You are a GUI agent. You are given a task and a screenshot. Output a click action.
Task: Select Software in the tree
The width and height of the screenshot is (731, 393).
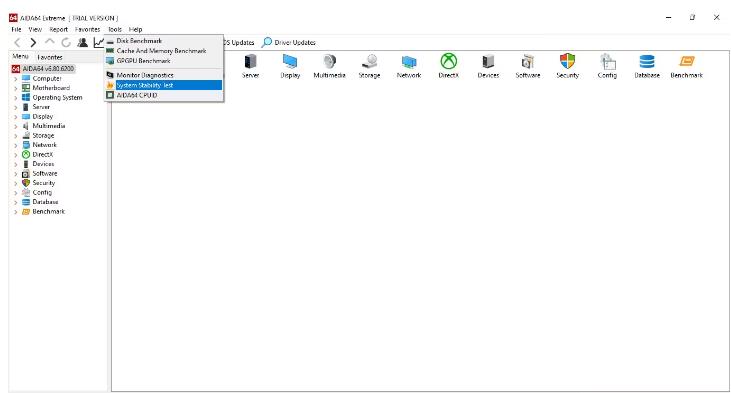pos(45,173)
